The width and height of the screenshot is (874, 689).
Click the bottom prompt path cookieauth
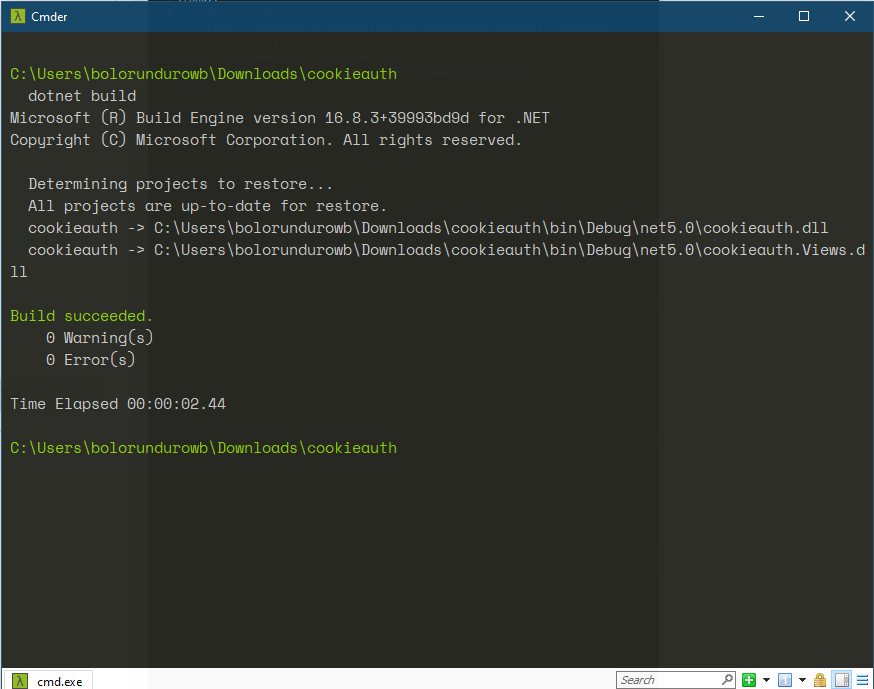[x=203, y=448]
